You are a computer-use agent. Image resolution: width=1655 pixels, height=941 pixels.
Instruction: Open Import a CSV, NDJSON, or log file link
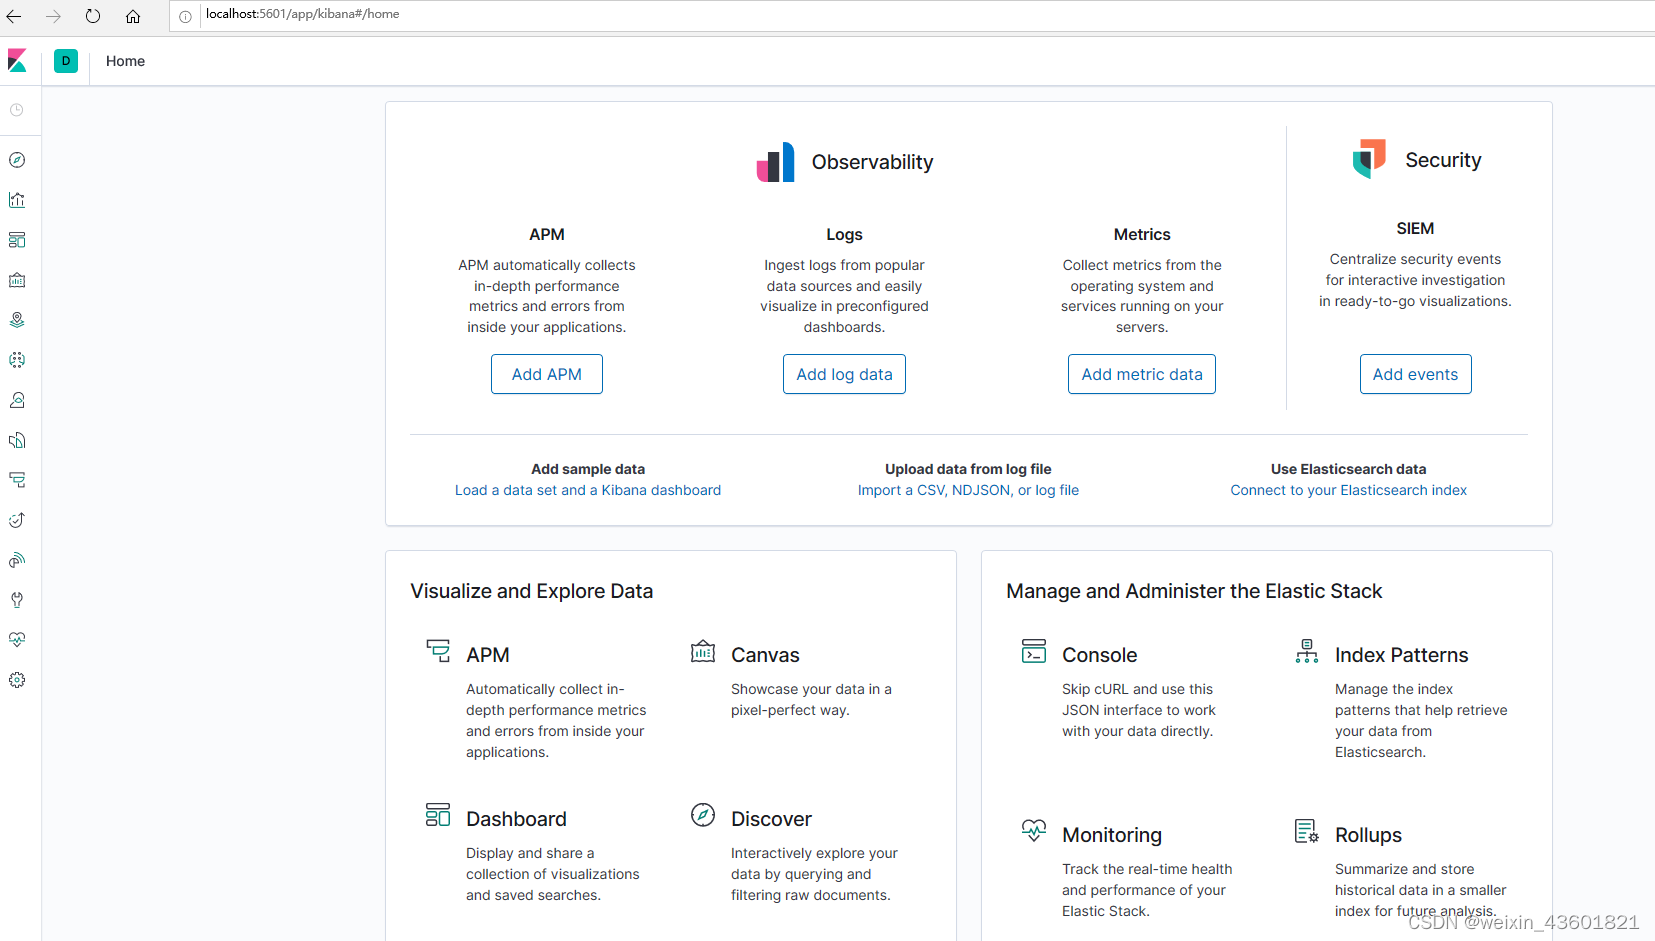[968, 490]
